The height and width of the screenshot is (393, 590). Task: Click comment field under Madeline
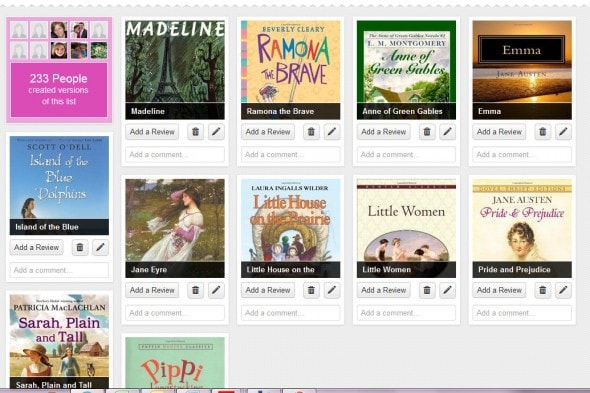(175, 155)
